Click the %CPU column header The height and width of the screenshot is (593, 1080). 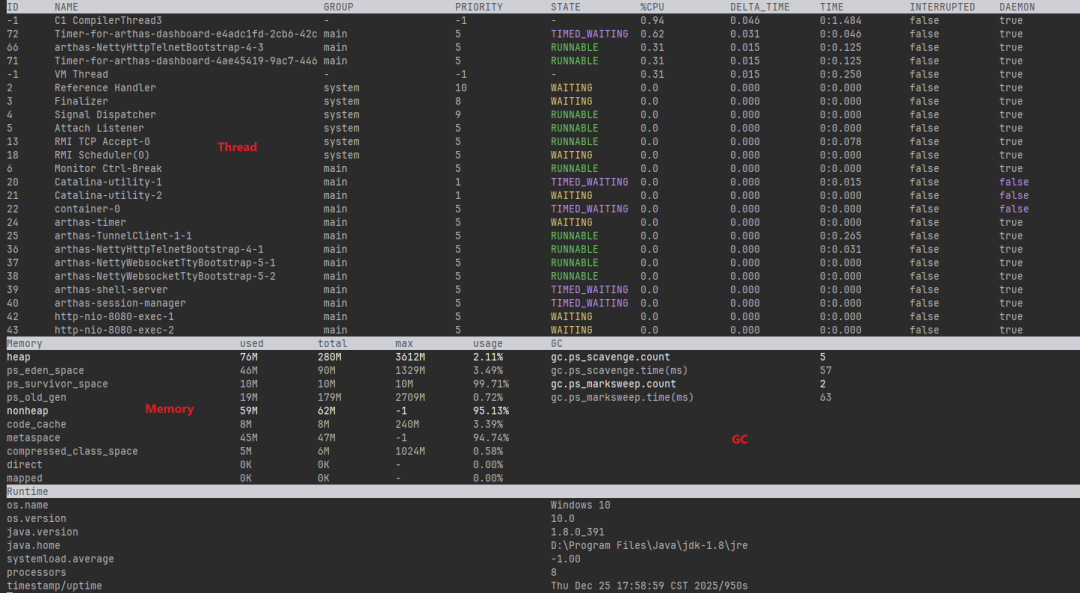tap(652, 7)
